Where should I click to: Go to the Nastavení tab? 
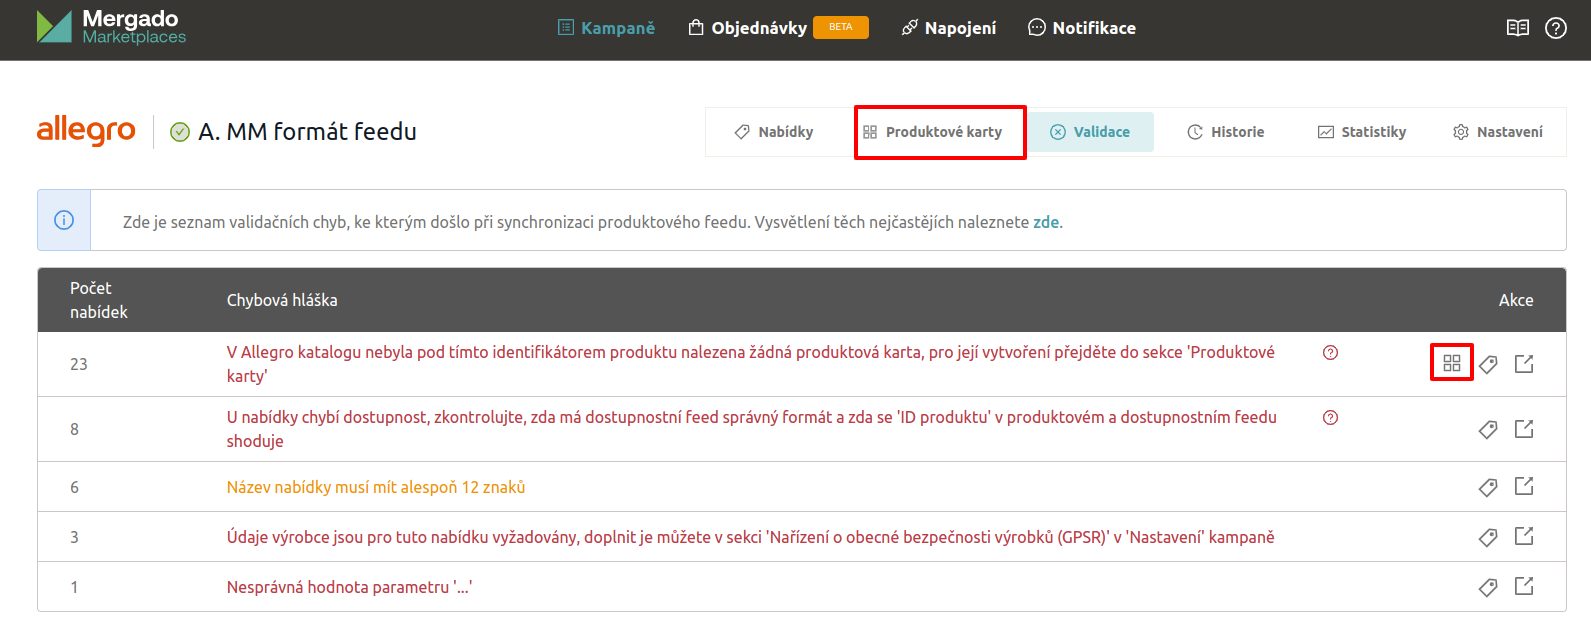coord(1498,132)
